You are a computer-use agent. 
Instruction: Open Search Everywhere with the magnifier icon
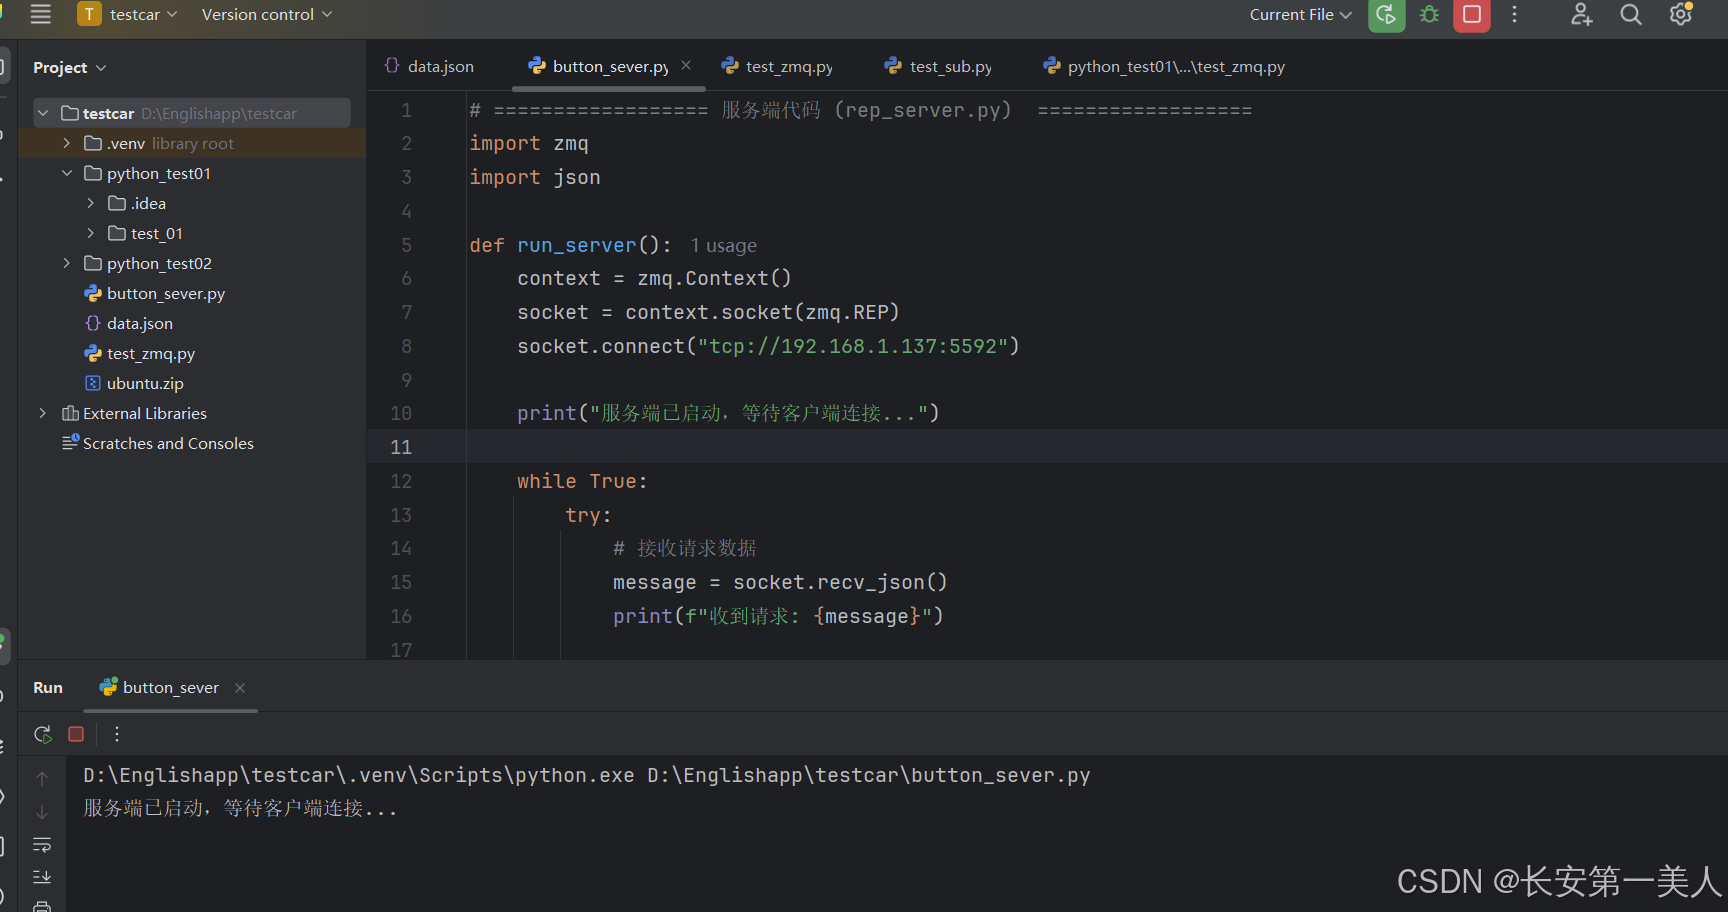1630,15
